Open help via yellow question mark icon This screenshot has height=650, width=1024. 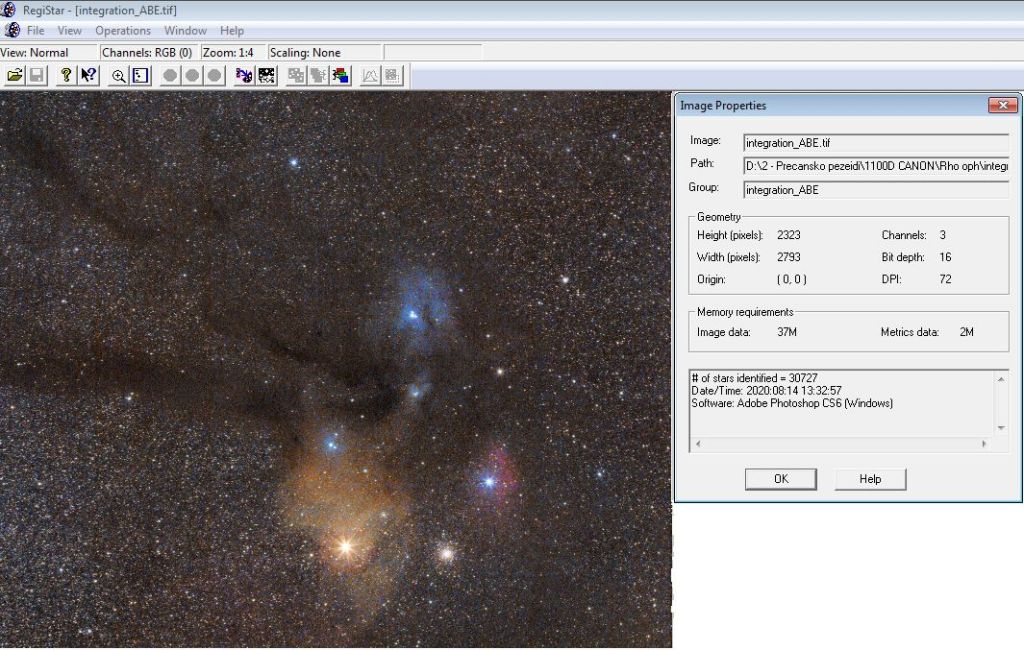66,75
